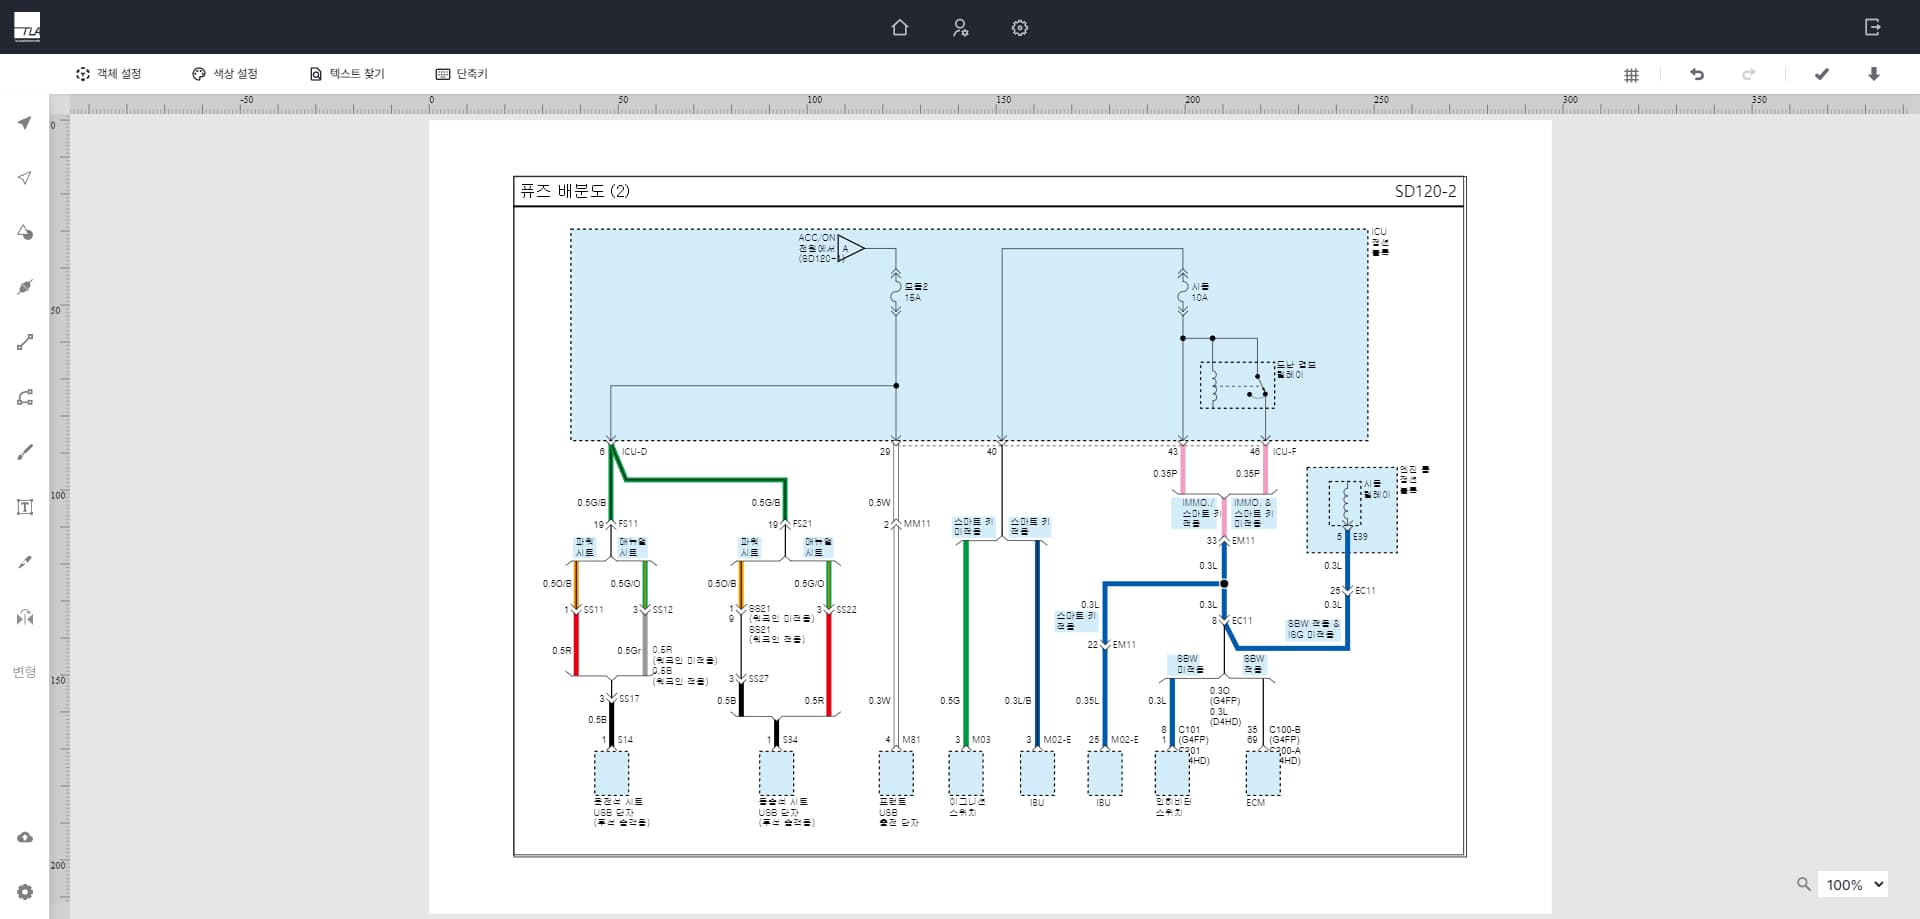Open the 객체 설정 menu
Screen dimensions: 1920x919
click(x=108, y=74)
